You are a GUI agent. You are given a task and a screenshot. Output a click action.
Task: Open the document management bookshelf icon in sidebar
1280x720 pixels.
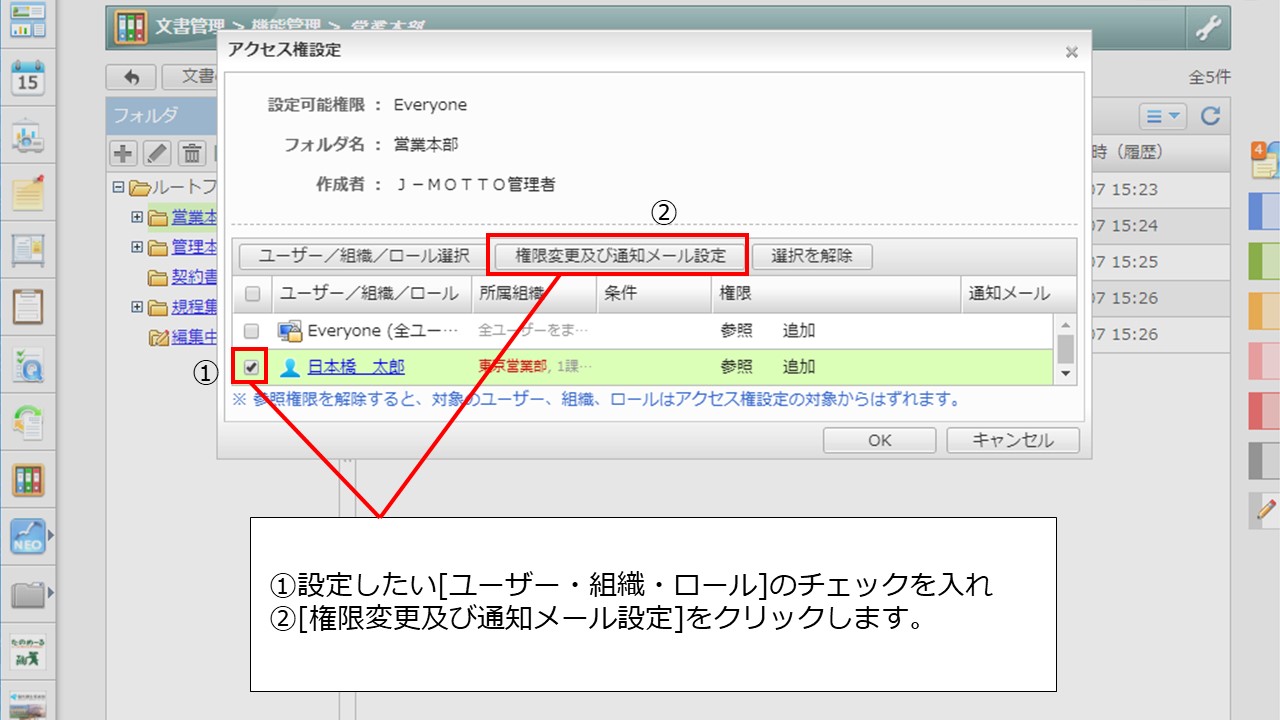click(28, 480)
